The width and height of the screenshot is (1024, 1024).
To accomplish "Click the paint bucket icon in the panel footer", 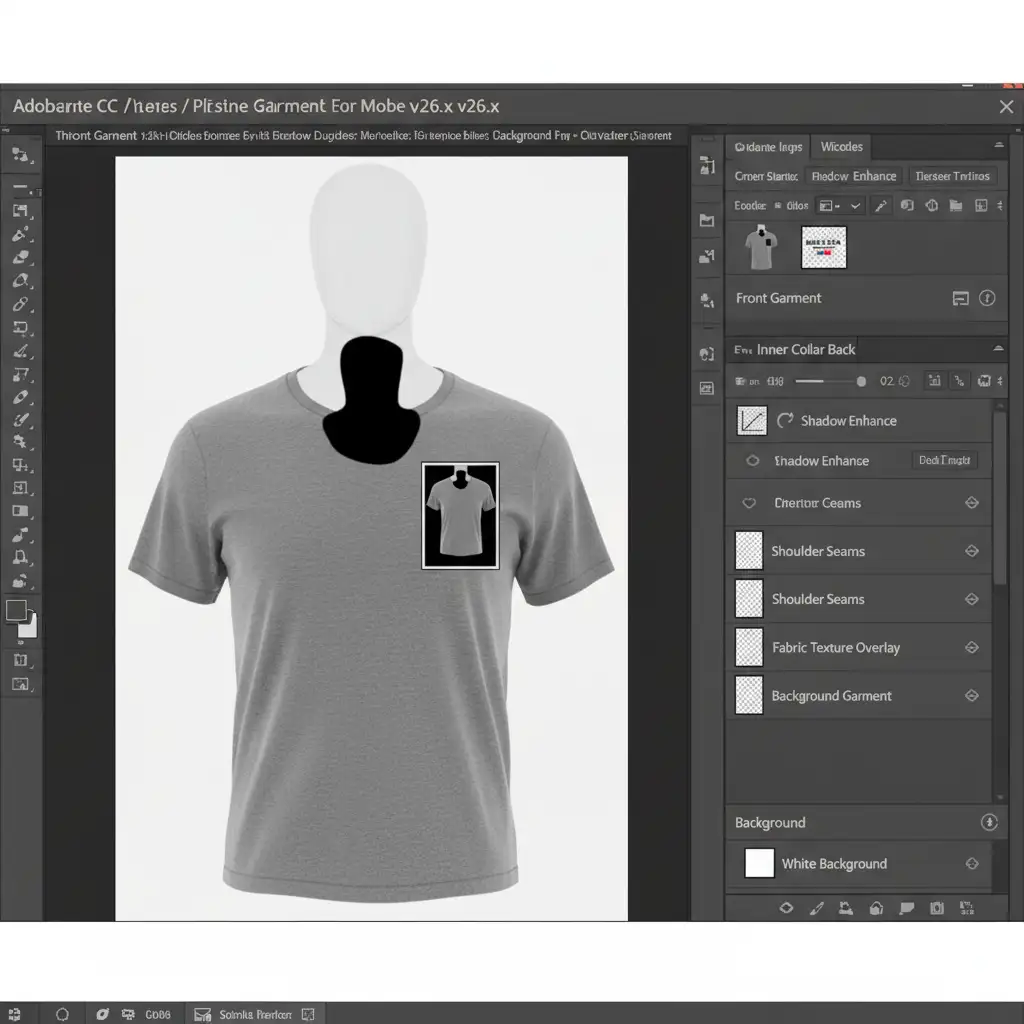I will [877, 908].
